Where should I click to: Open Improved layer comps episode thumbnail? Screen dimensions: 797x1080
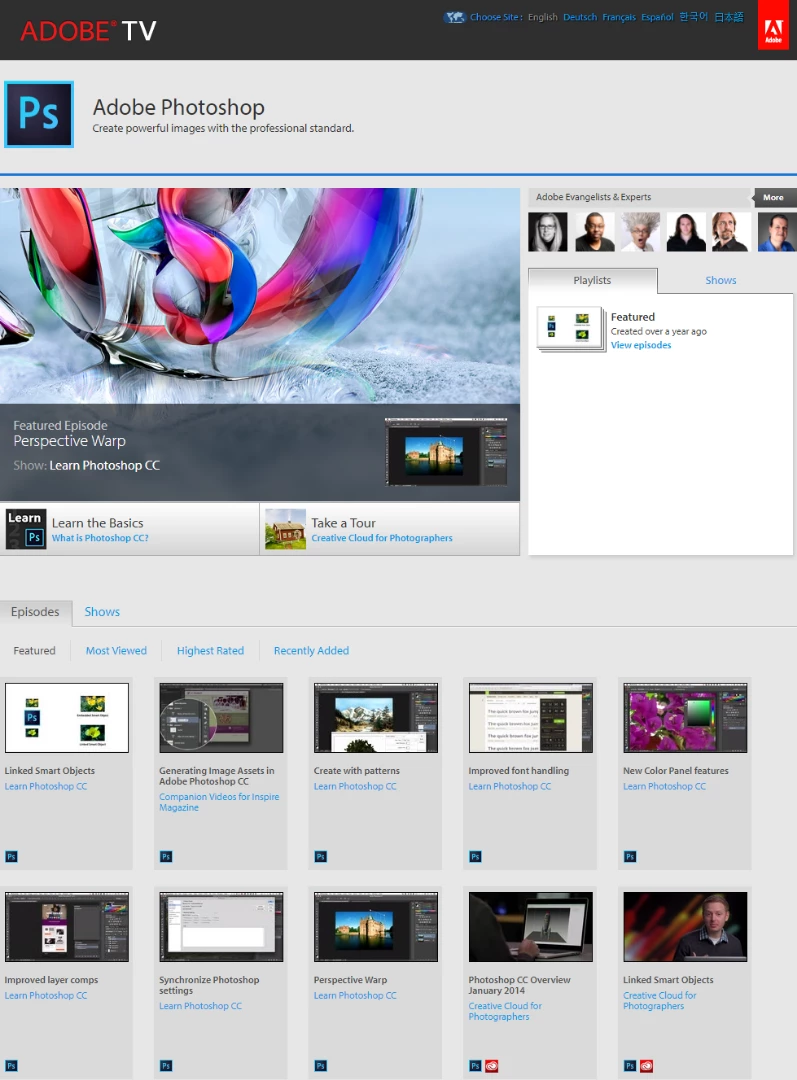[67, 927]
